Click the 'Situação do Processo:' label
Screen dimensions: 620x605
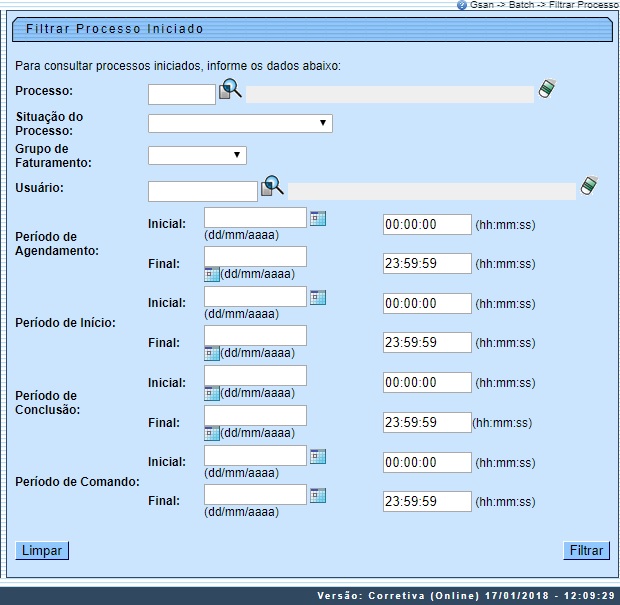49,123
